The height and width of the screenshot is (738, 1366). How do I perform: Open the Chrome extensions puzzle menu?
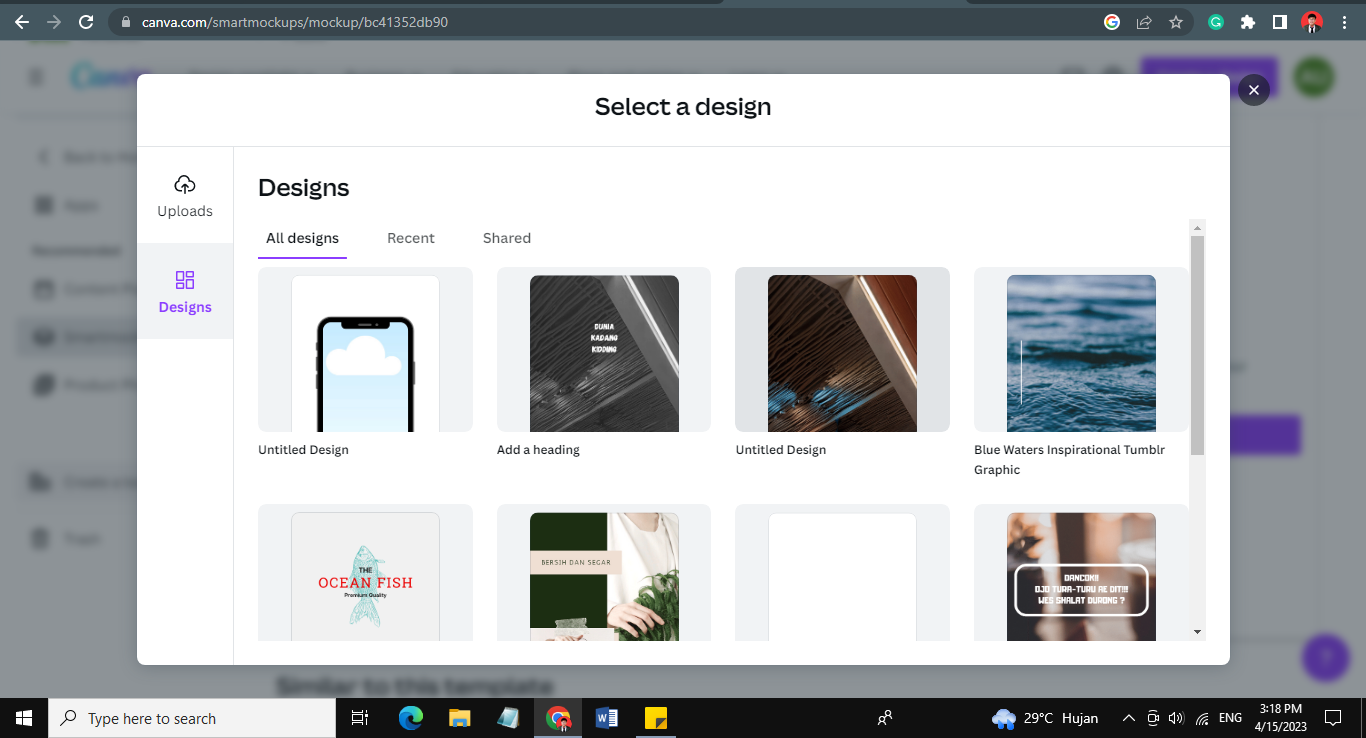[1248, 21]
